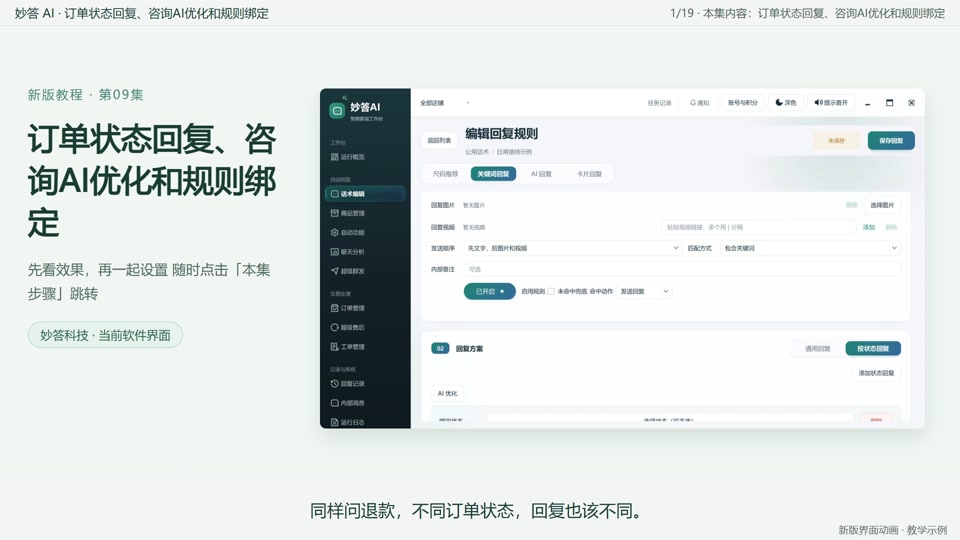Click the 公用话术 · 日常接待示例 subtitle

498,152
